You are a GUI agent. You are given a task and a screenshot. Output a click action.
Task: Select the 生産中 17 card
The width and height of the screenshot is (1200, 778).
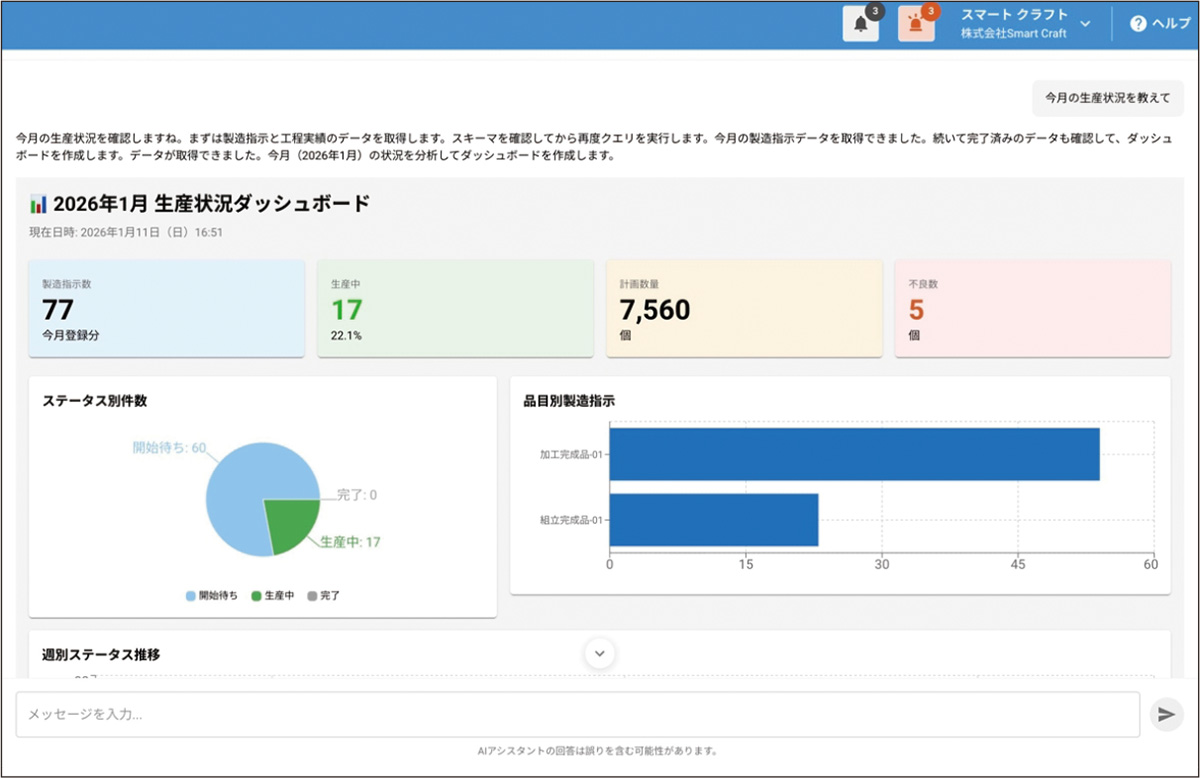[455, 308]
